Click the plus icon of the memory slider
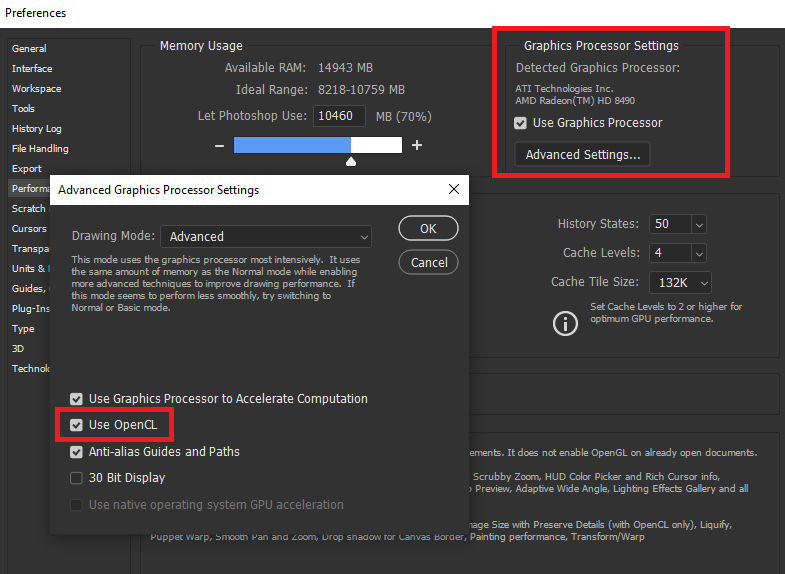The image size is (785, 574). tap(417, 145)
